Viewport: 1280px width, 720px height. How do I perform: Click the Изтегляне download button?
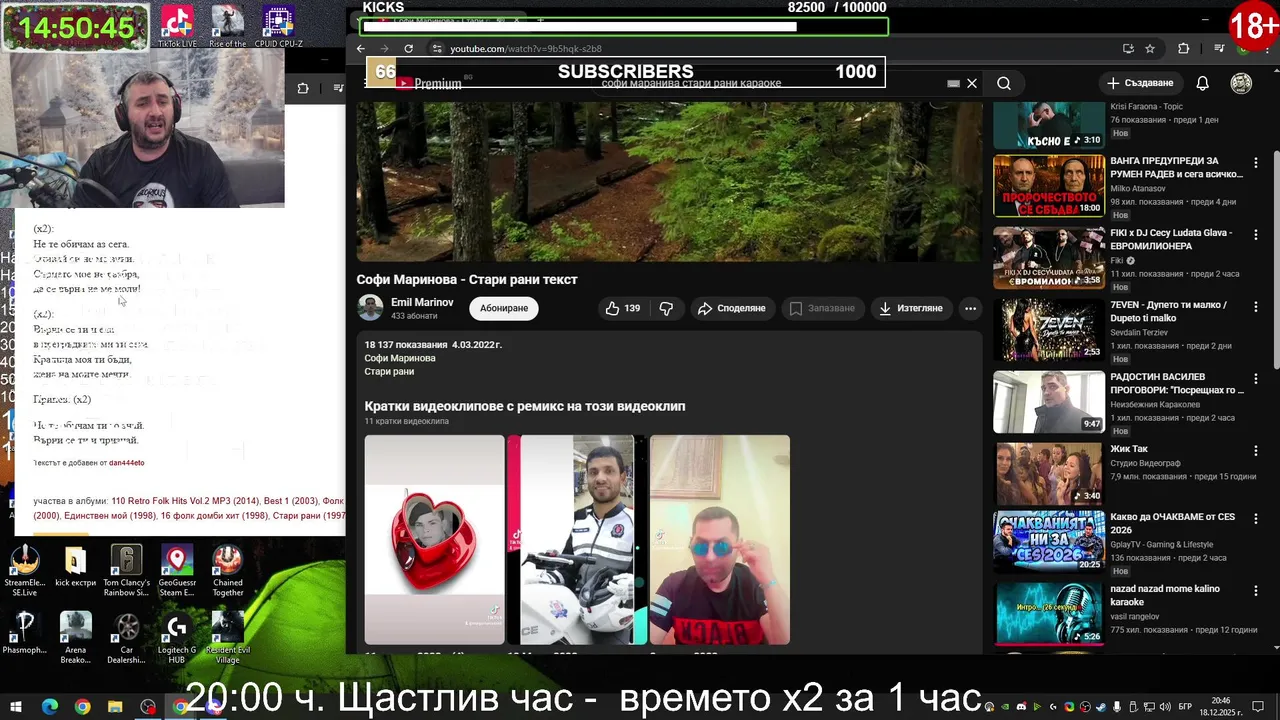(911, 308)
